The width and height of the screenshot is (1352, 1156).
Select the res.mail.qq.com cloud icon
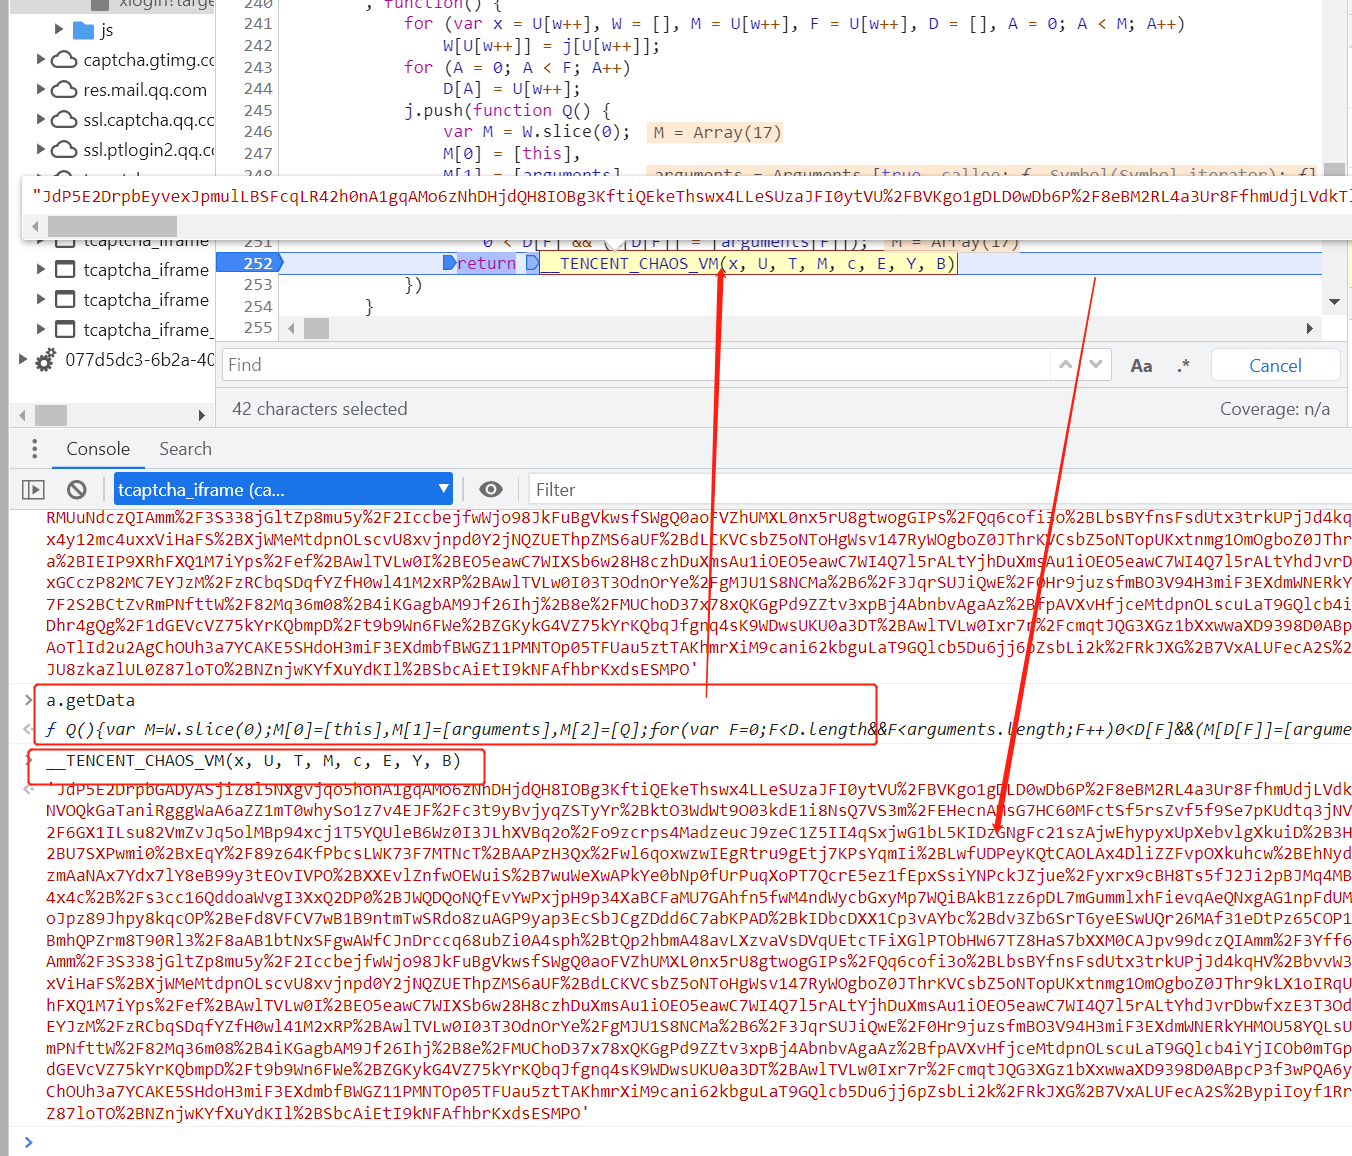pyautogui.click(x=64, y=90)
